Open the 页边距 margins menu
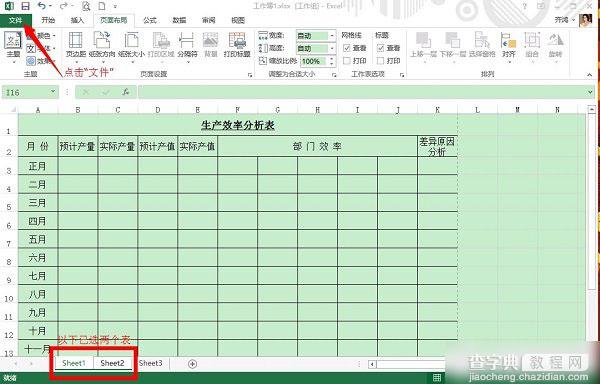The image size is (600, 384). (x=75, y=46)
